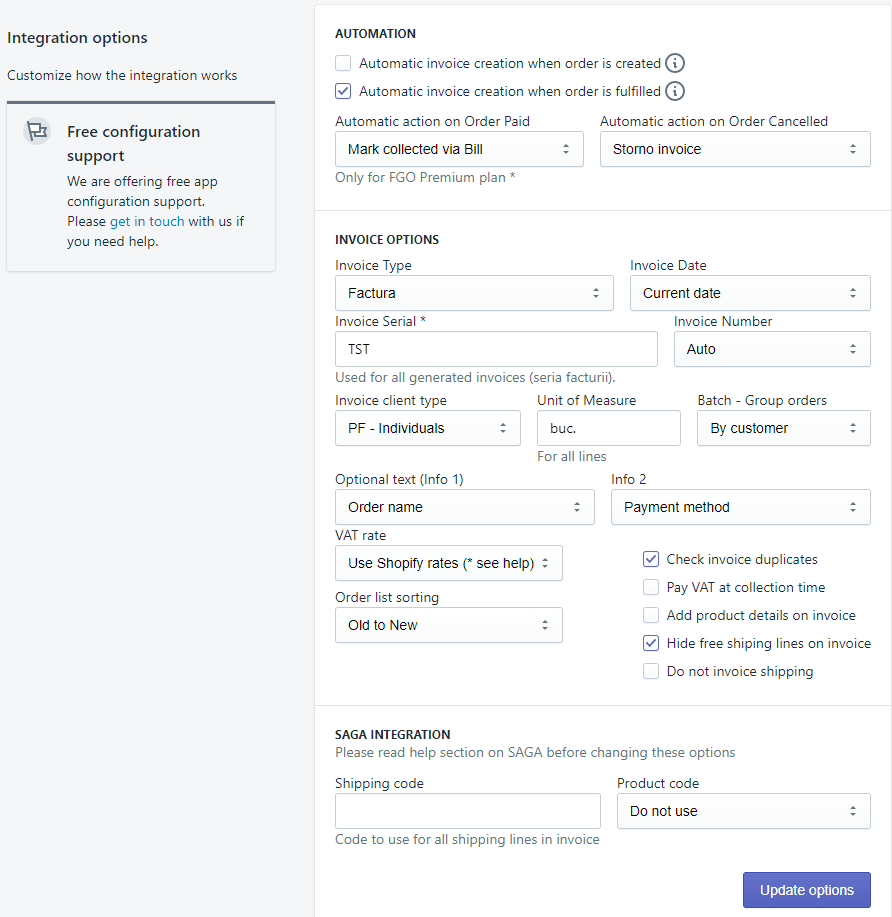Click the Update options button
The height and width of the screenshot is (917, 892).
(807, 890)
